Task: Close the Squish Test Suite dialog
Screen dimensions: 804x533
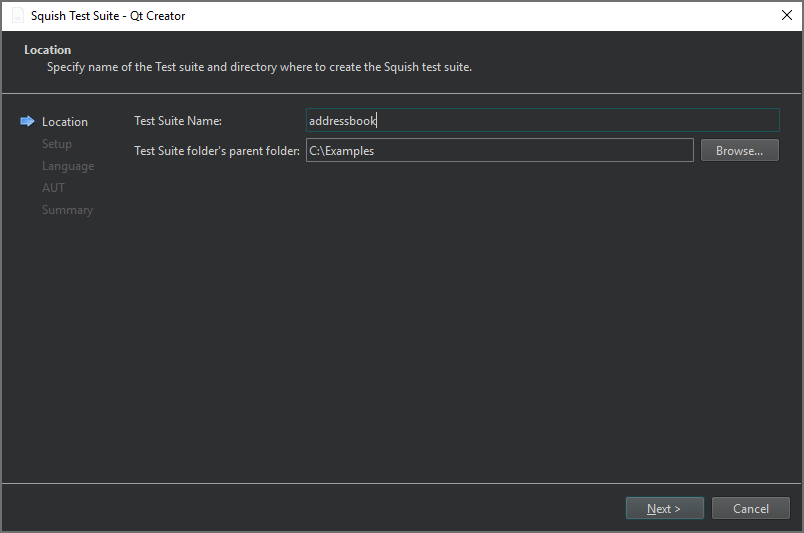Action: [x=786, y=15]
